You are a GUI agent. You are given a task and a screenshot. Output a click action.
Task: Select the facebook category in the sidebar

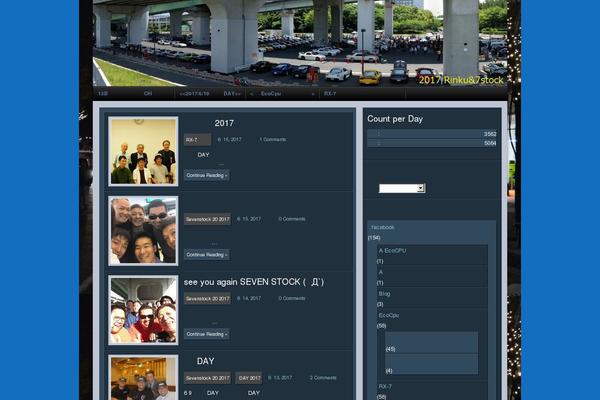(383, 227)
